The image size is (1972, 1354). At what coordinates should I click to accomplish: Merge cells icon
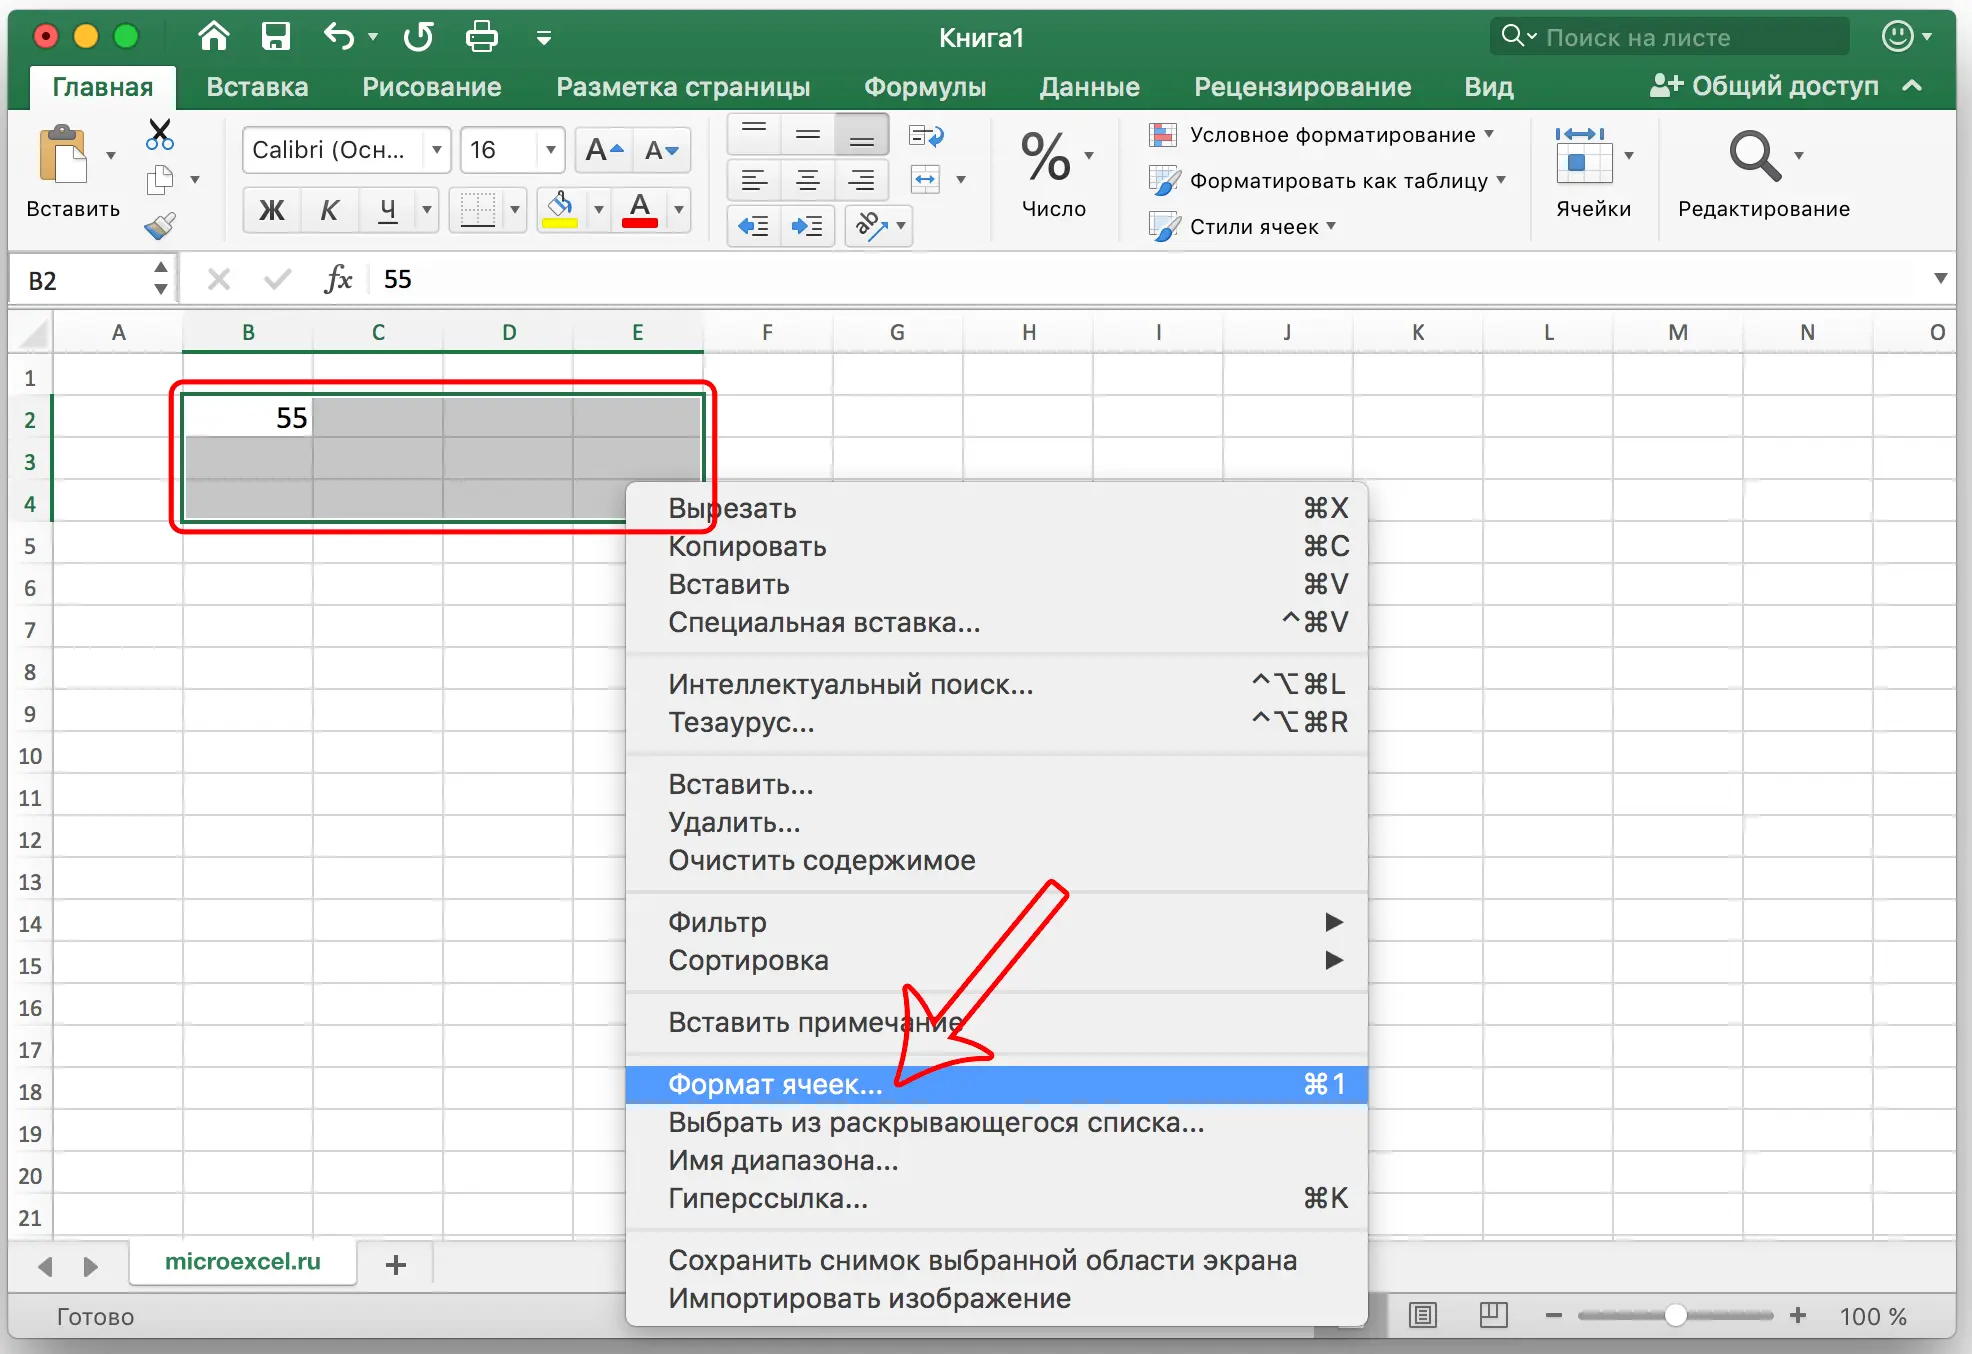pyautogui.click(x=926, y=180)
